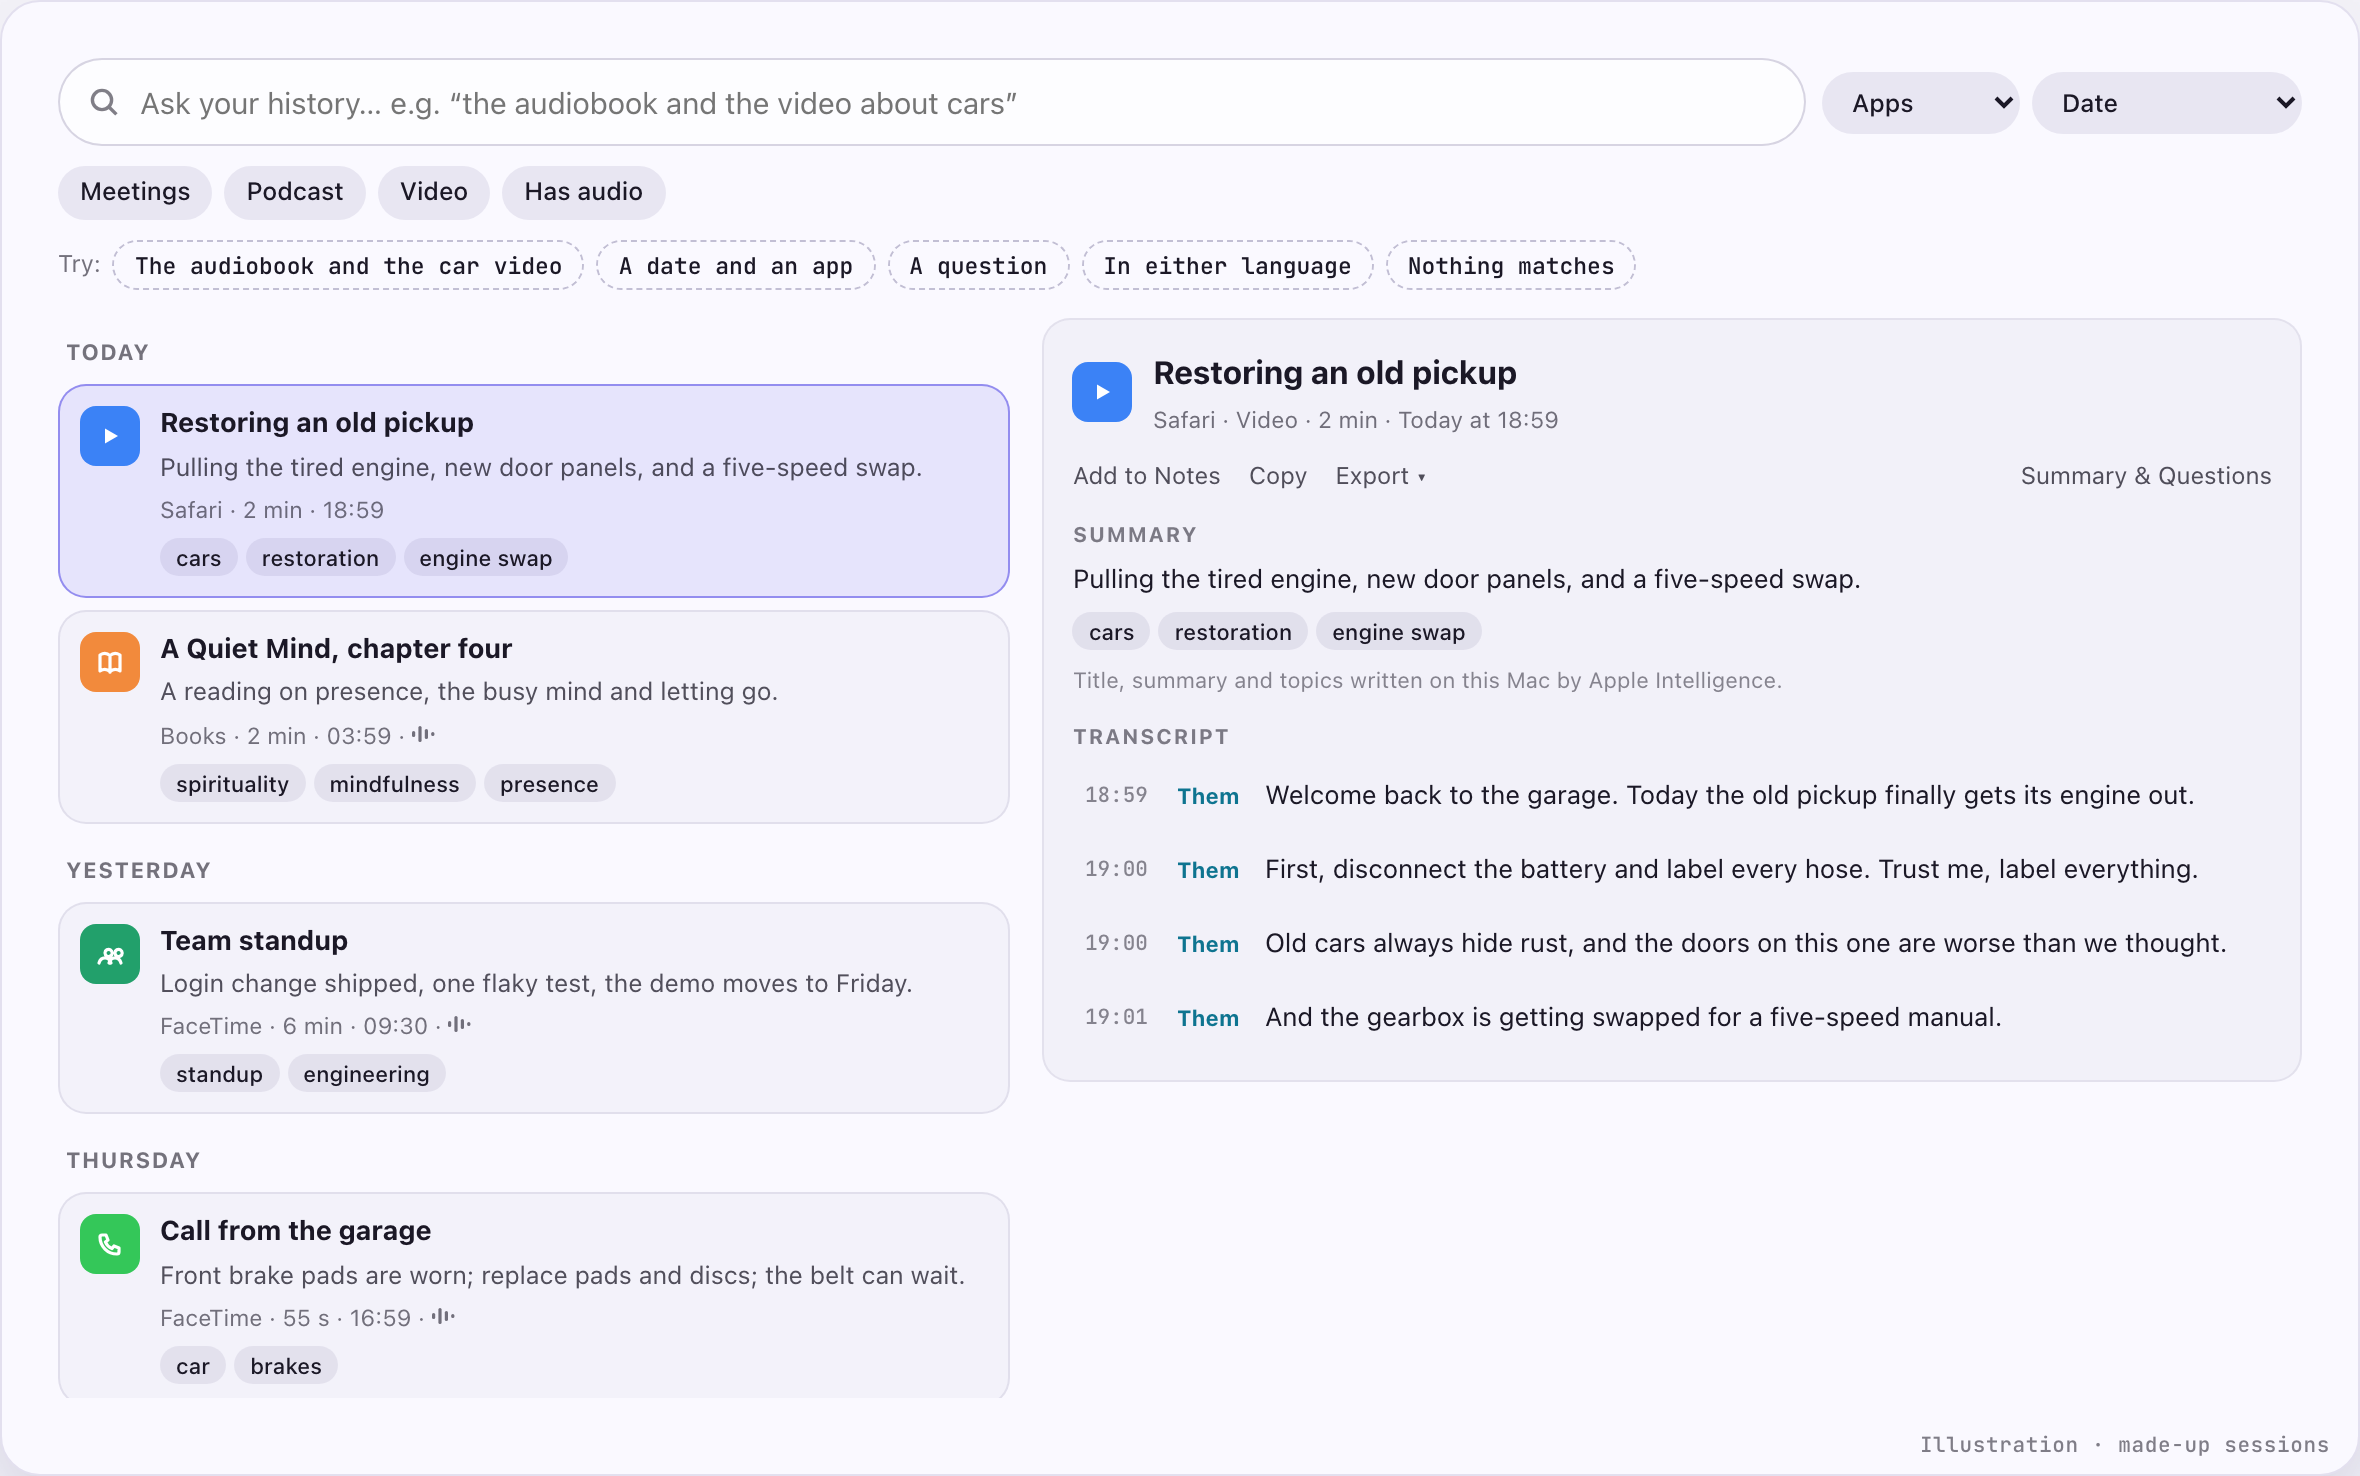Click Copy in the detail panel
This screenshot has height=1476, width=2360.
[x=1278, y=476]
